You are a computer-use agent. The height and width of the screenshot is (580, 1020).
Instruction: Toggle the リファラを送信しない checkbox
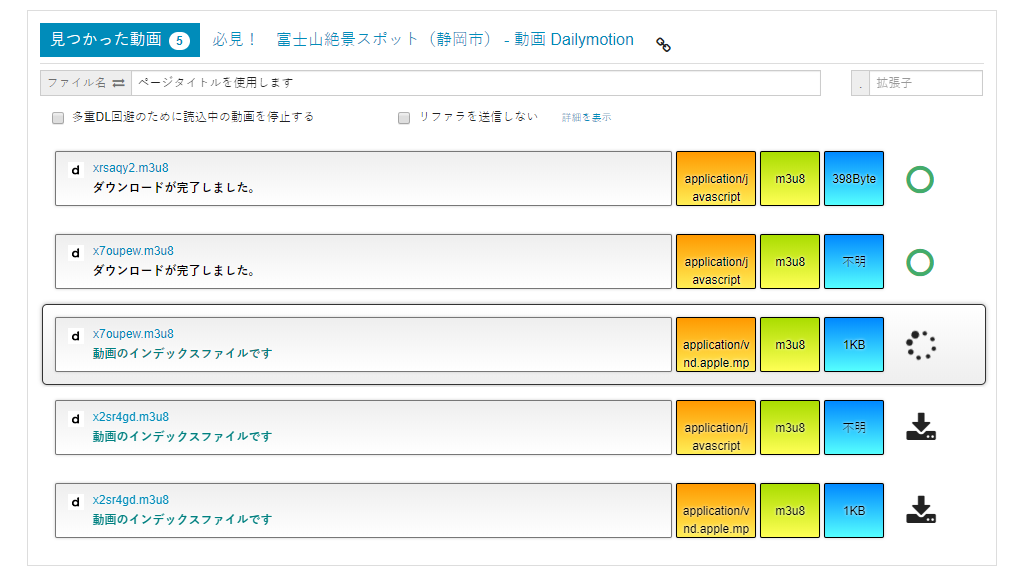point(404,118)
